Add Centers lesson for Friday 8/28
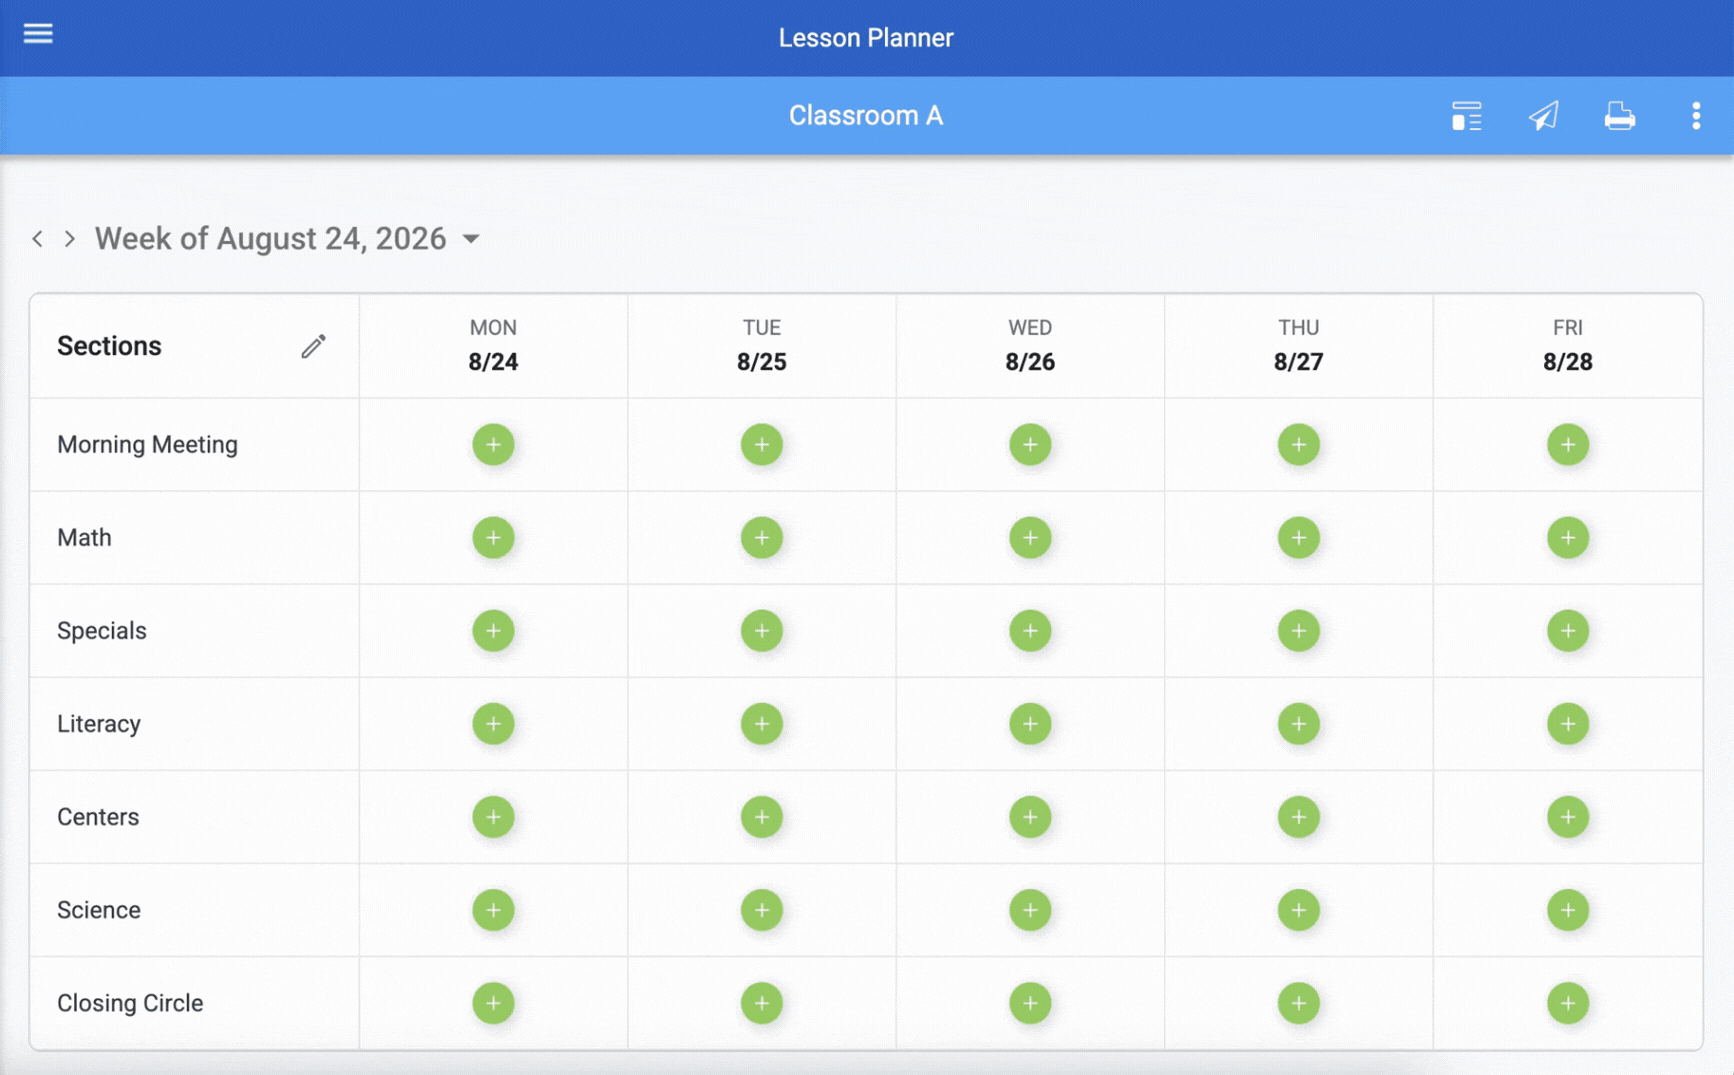Viewport: 1734px width, 1075px height. tap(1567, 817)
